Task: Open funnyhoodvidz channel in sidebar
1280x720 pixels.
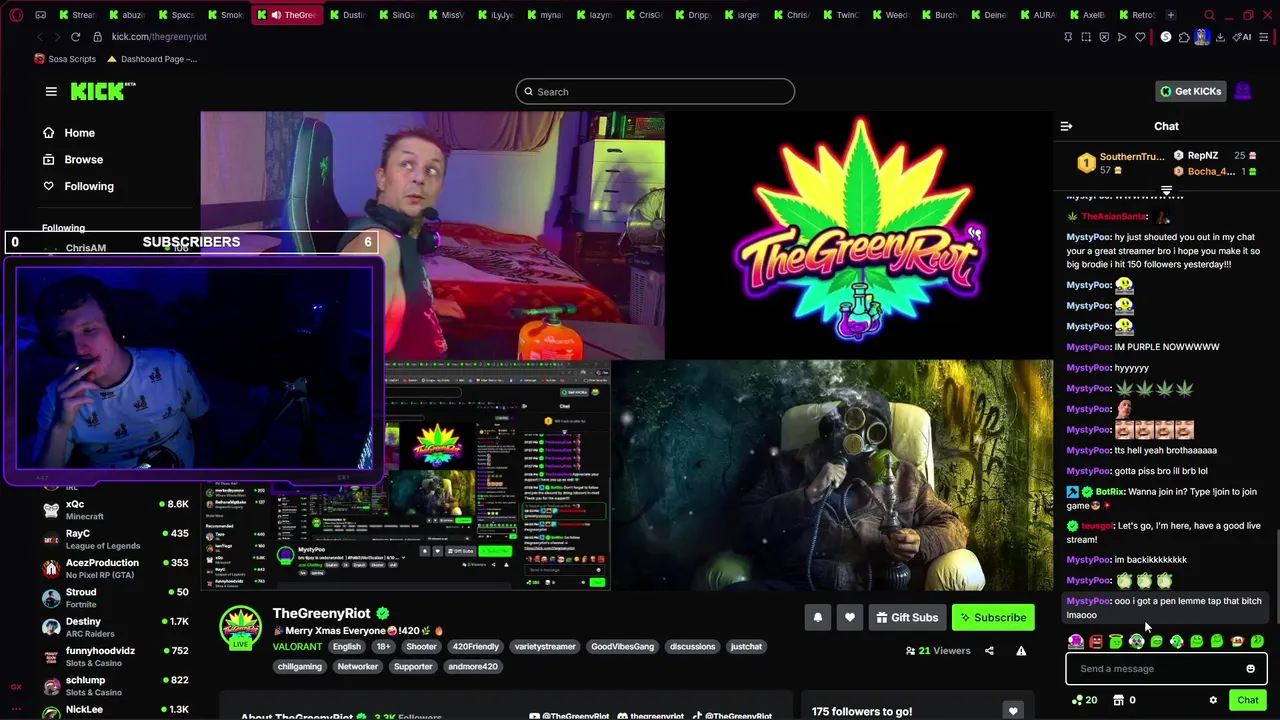Action: pos(115,657)
